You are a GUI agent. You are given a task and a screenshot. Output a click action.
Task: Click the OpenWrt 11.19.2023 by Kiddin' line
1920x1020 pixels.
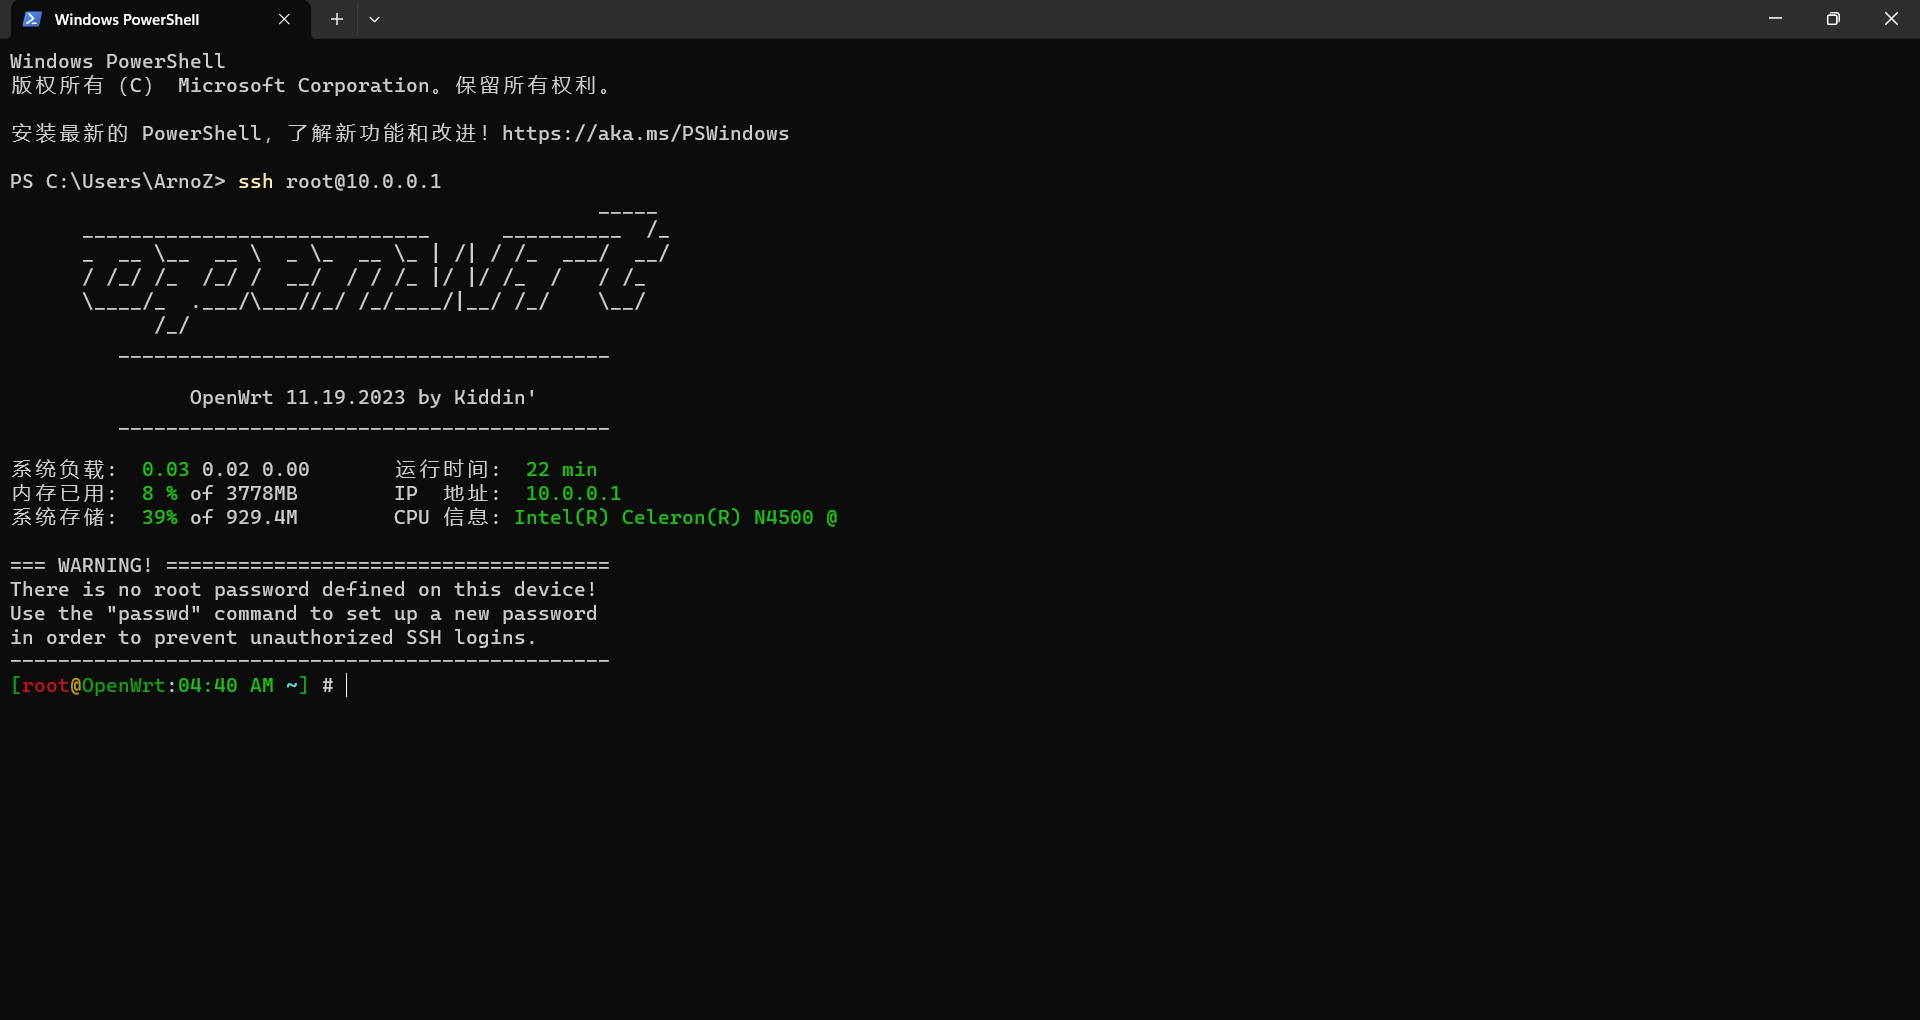(x=363, y=397)
